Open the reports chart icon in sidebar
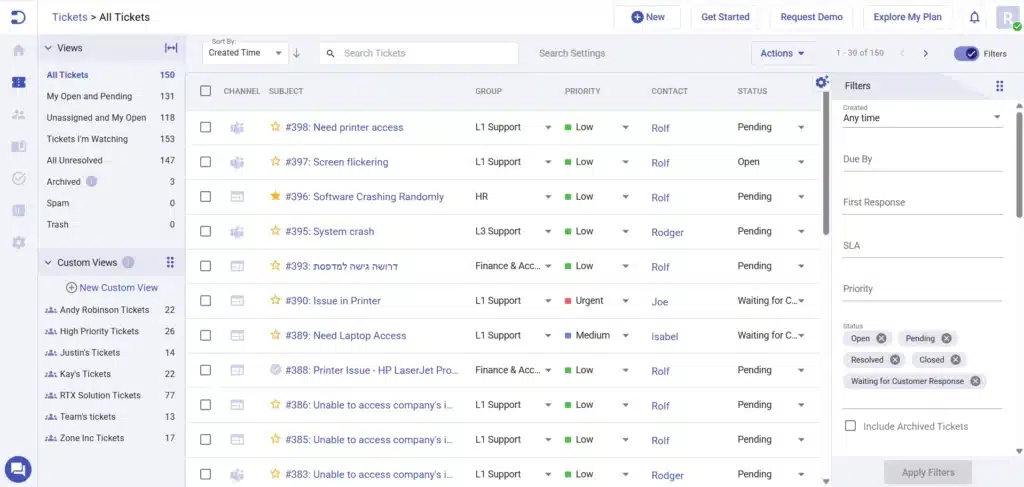Image resolution: width=1024 pixels, height=487 pixels. click(19, 210)
